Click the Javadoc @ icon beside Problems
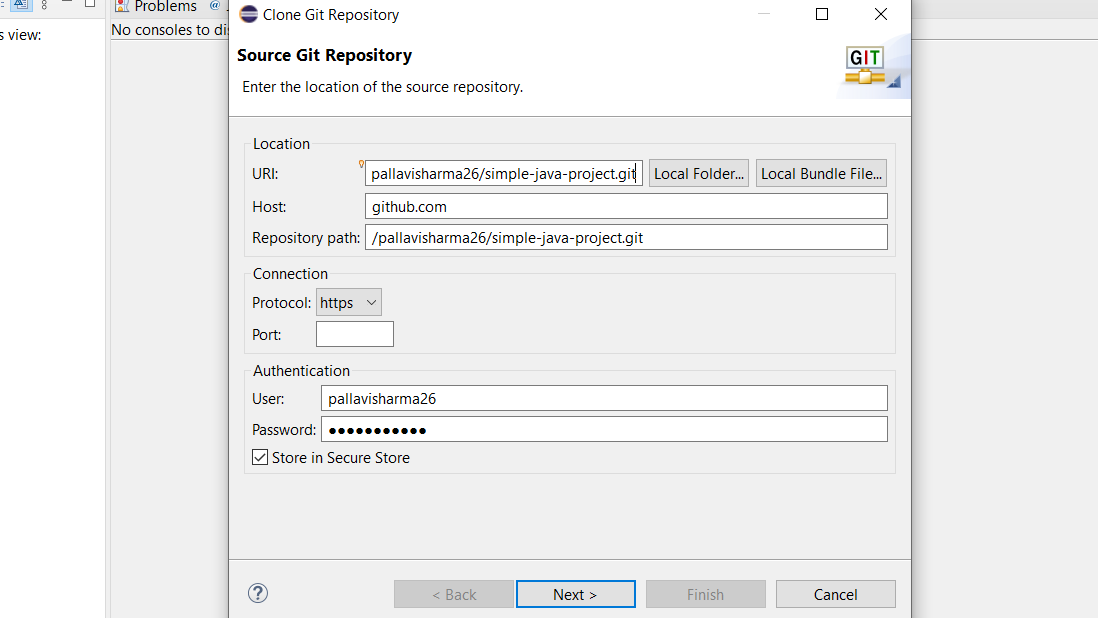 point(214,7)
